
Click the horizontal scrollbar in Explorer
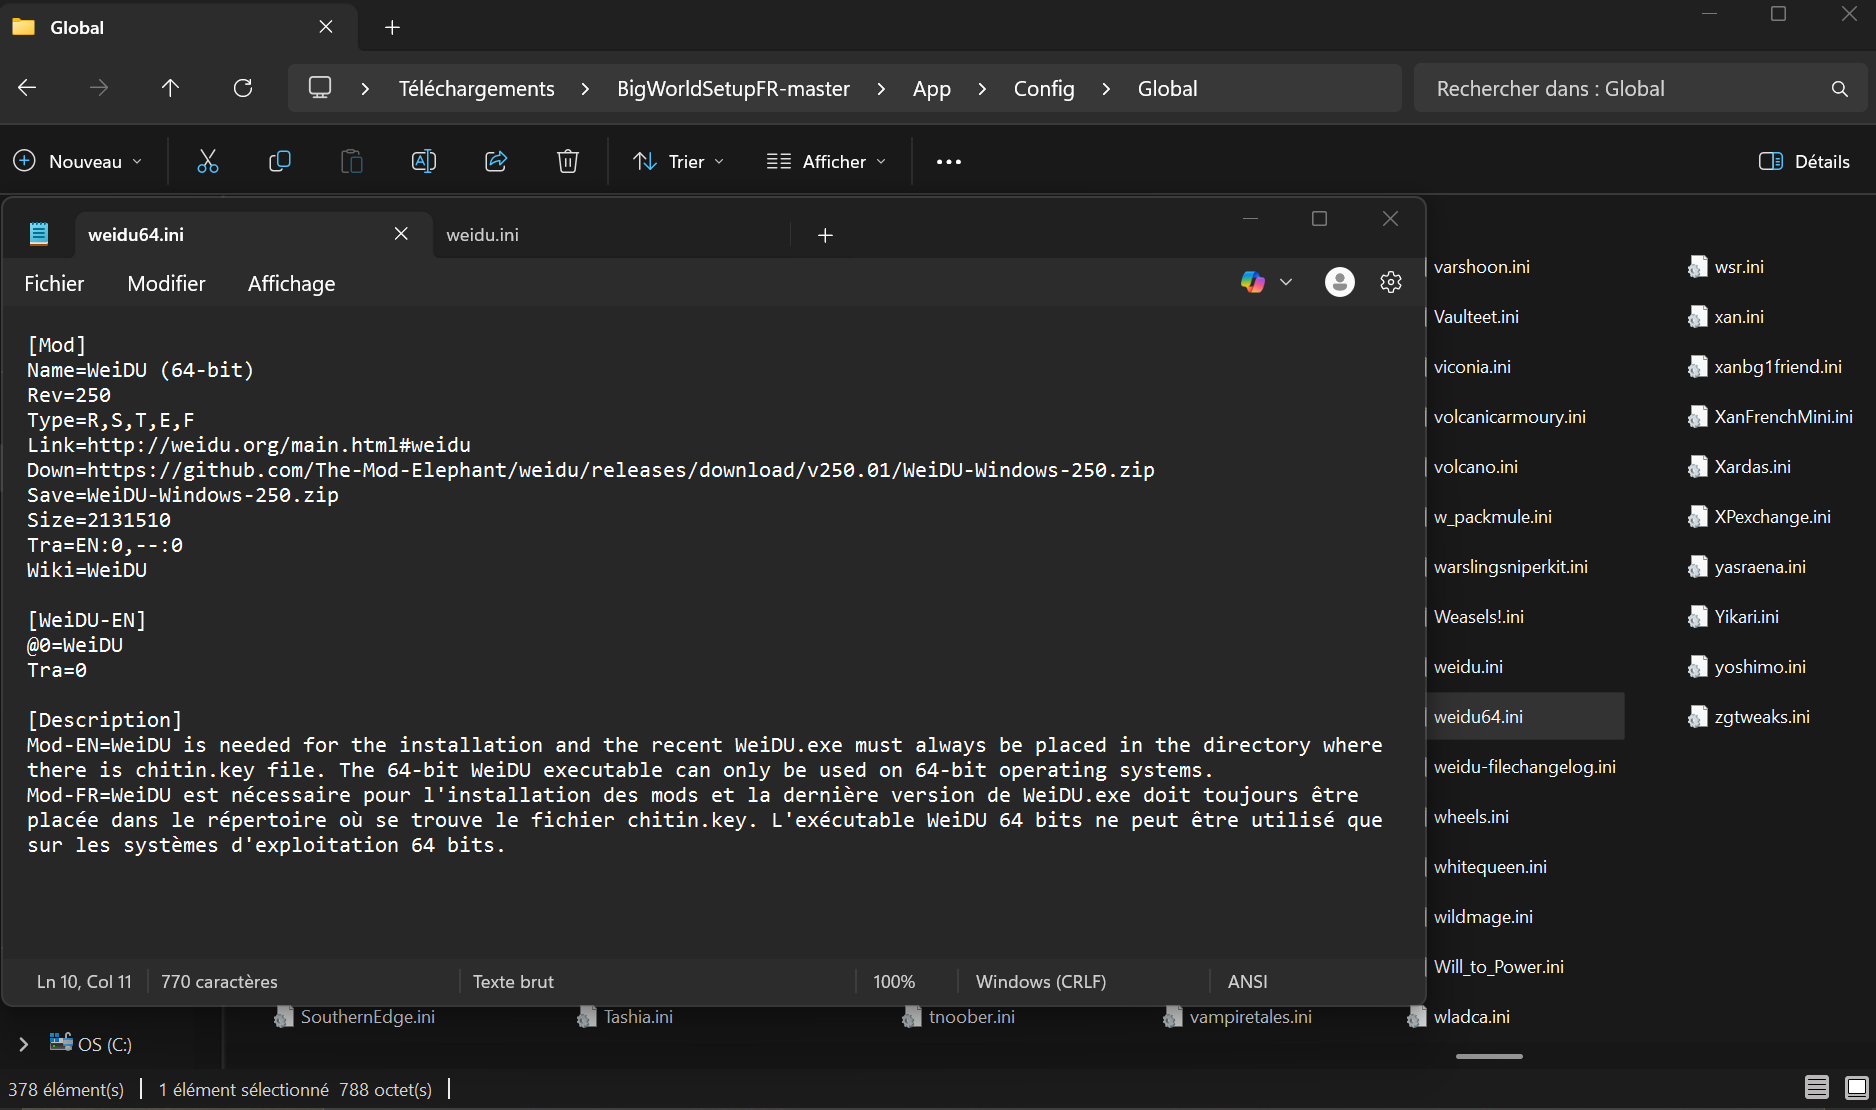(x=1489, y=1056)
